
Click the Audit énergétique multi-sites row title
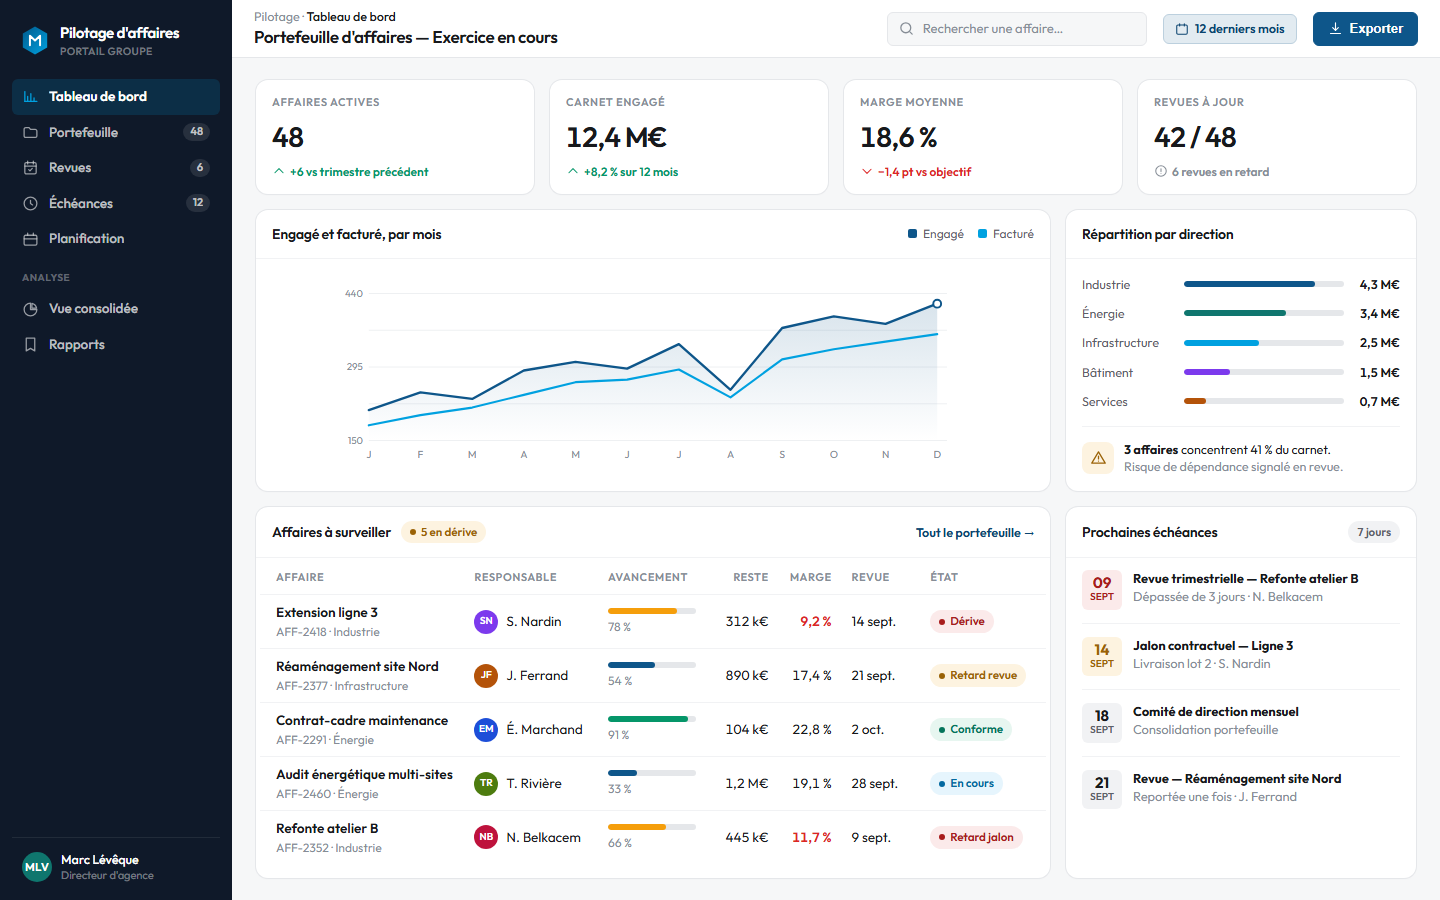[x=364, y=775]
